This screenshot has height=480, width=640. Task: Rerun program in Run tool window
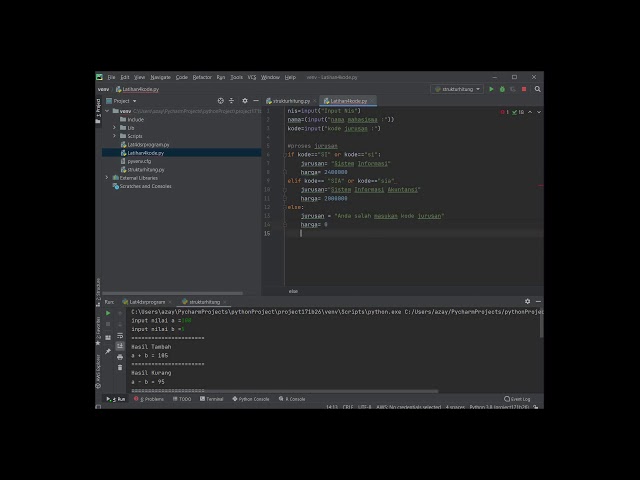coord(108,313)
